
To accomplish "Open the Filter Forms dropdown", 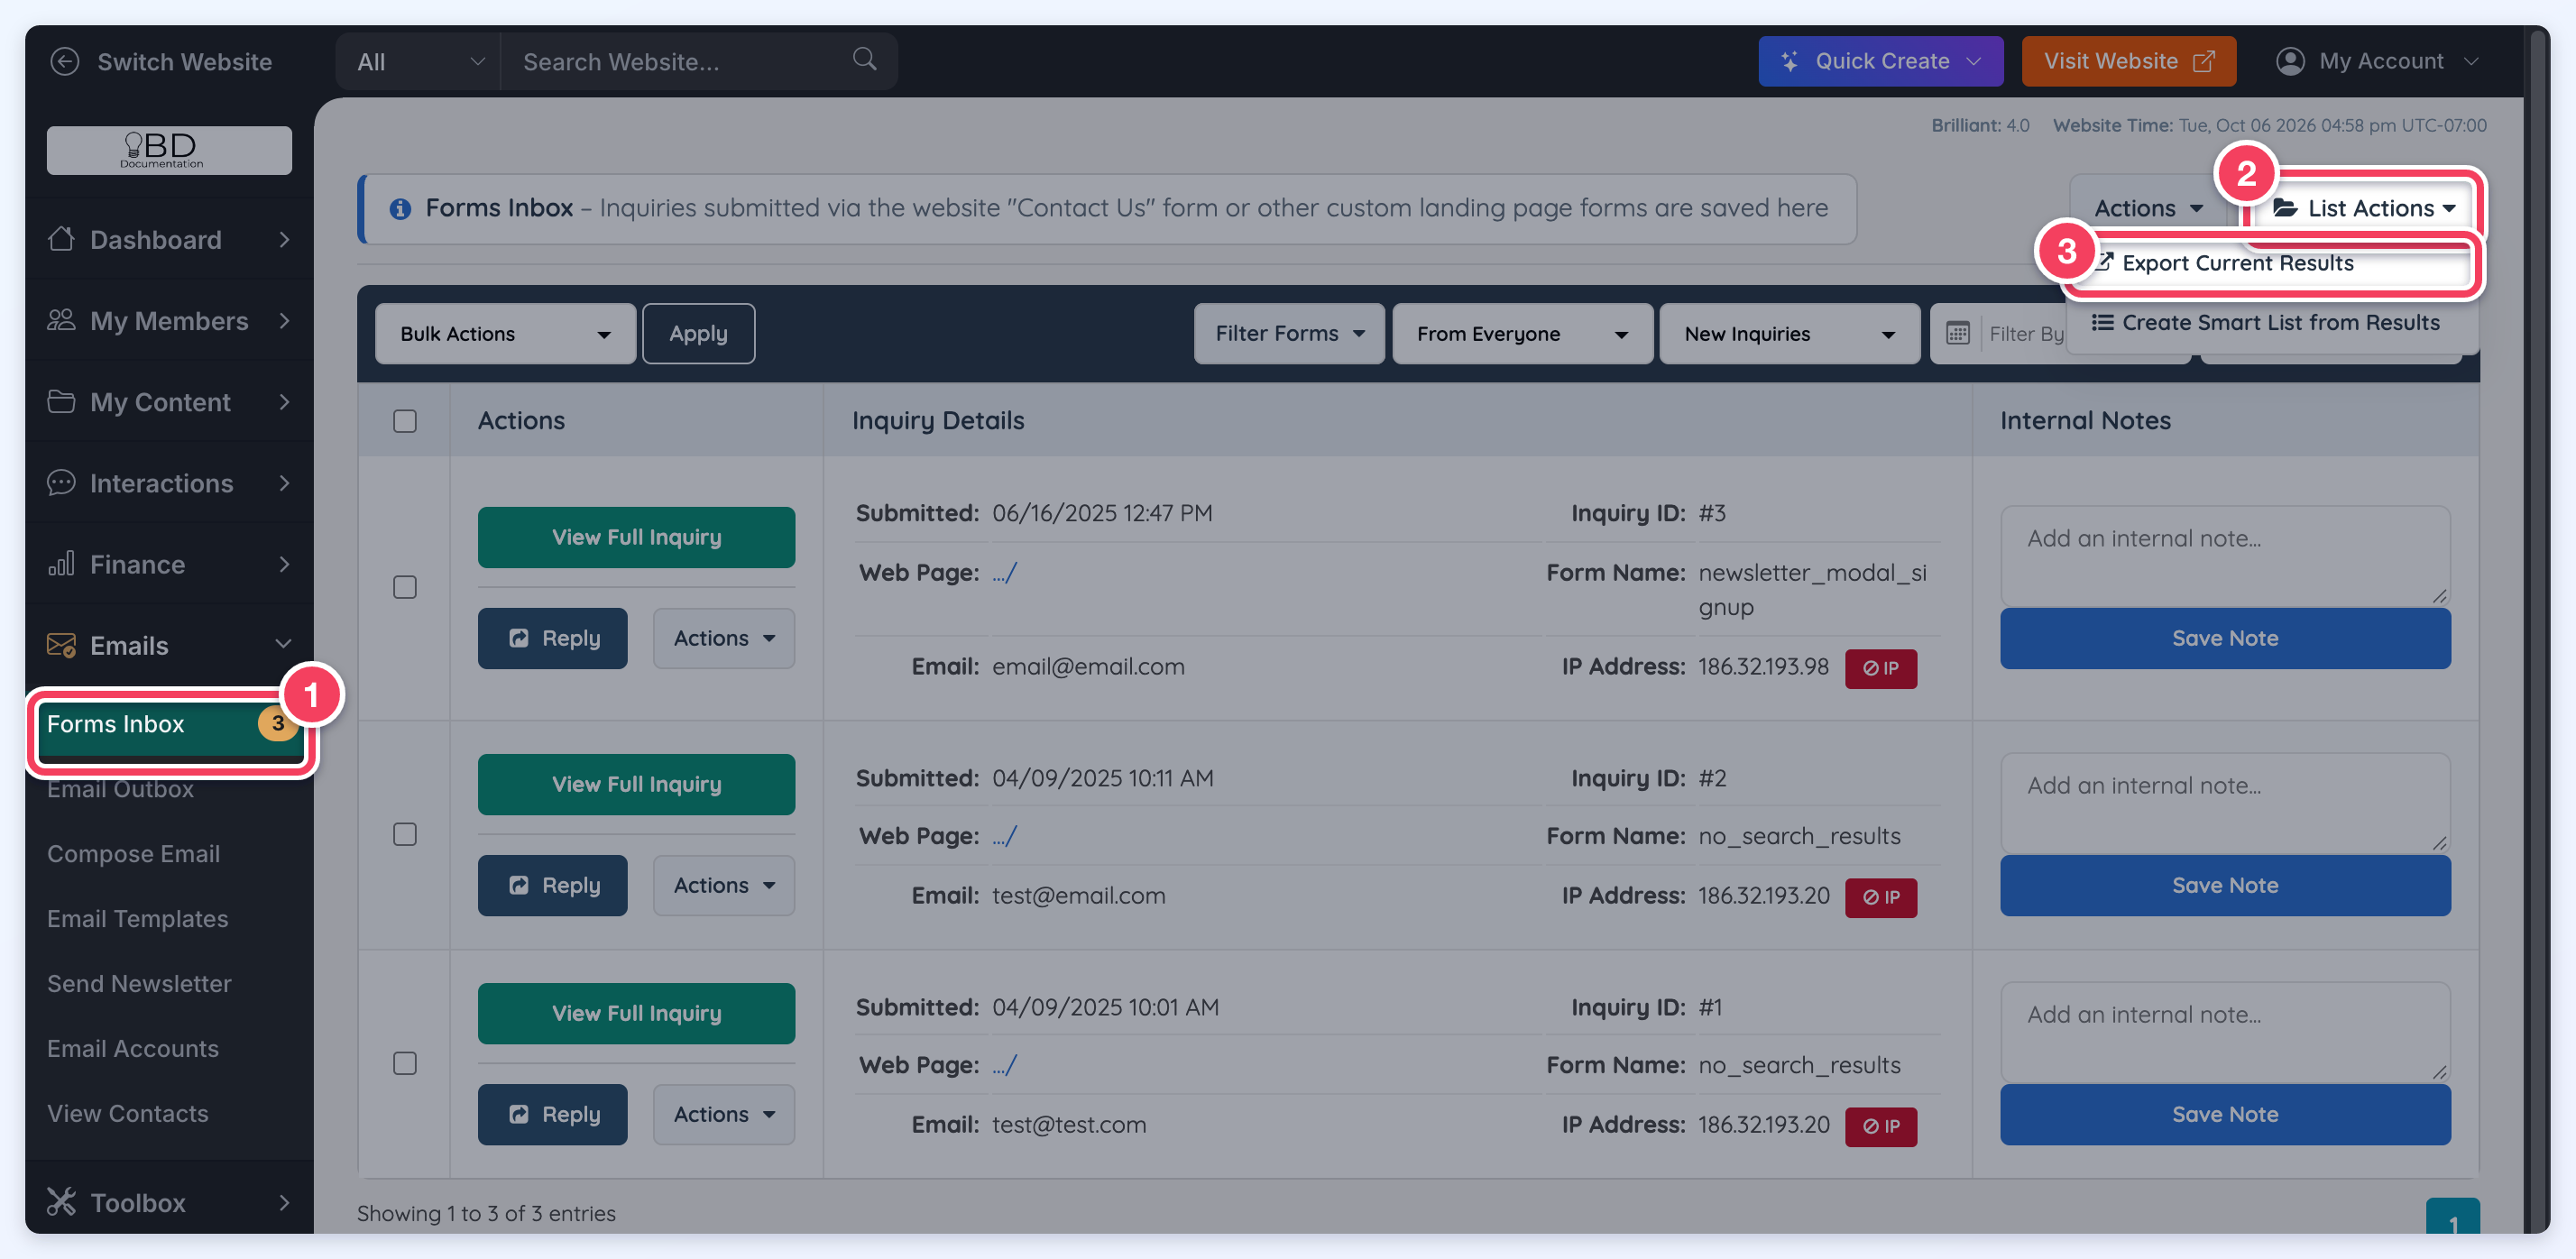I will pos(1289,333).
